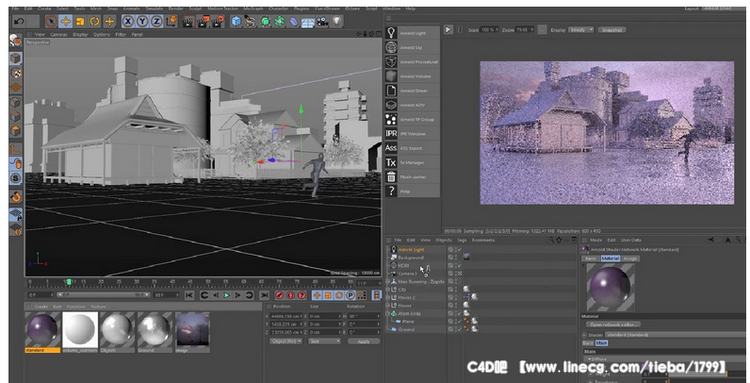Open the Tx Manager entry
This screenshot has height=383, width=750.
click(x=412, y=163)
